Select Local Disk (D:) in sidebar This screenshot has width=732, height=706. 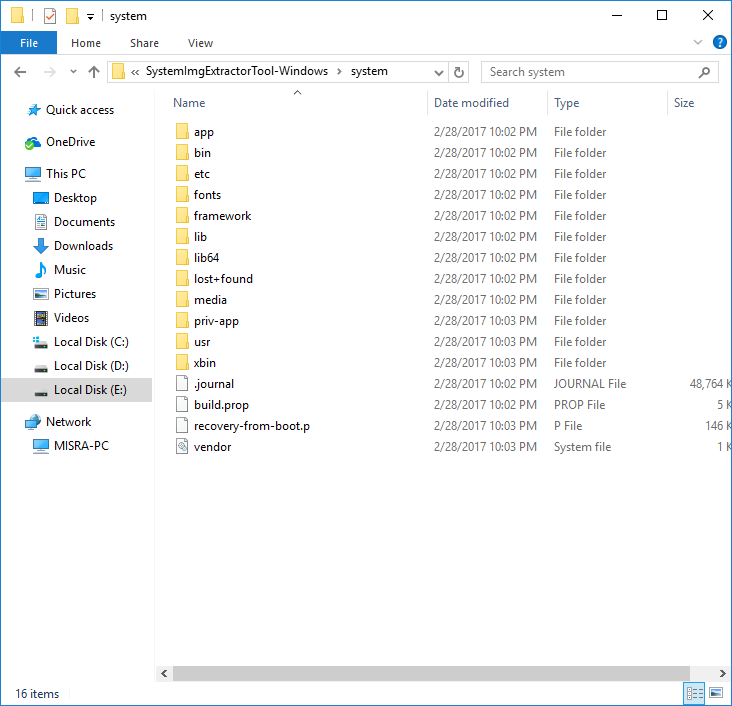click(x=91, y=366)
